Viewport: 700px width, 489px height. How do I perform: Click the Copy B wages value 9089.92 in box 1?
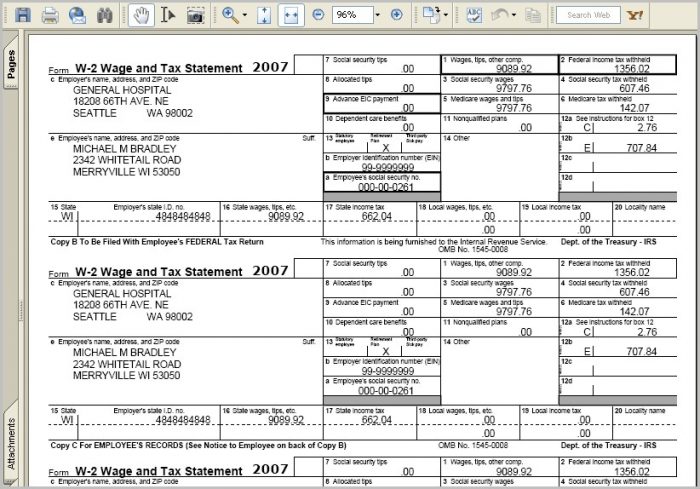point(514,69)
